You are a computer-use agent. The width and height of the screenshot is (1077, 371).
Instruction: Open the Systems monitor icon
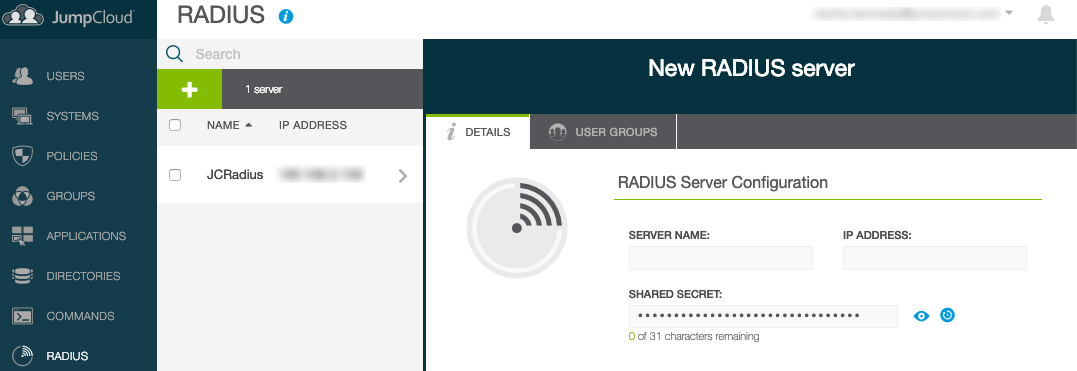[23, 116]
